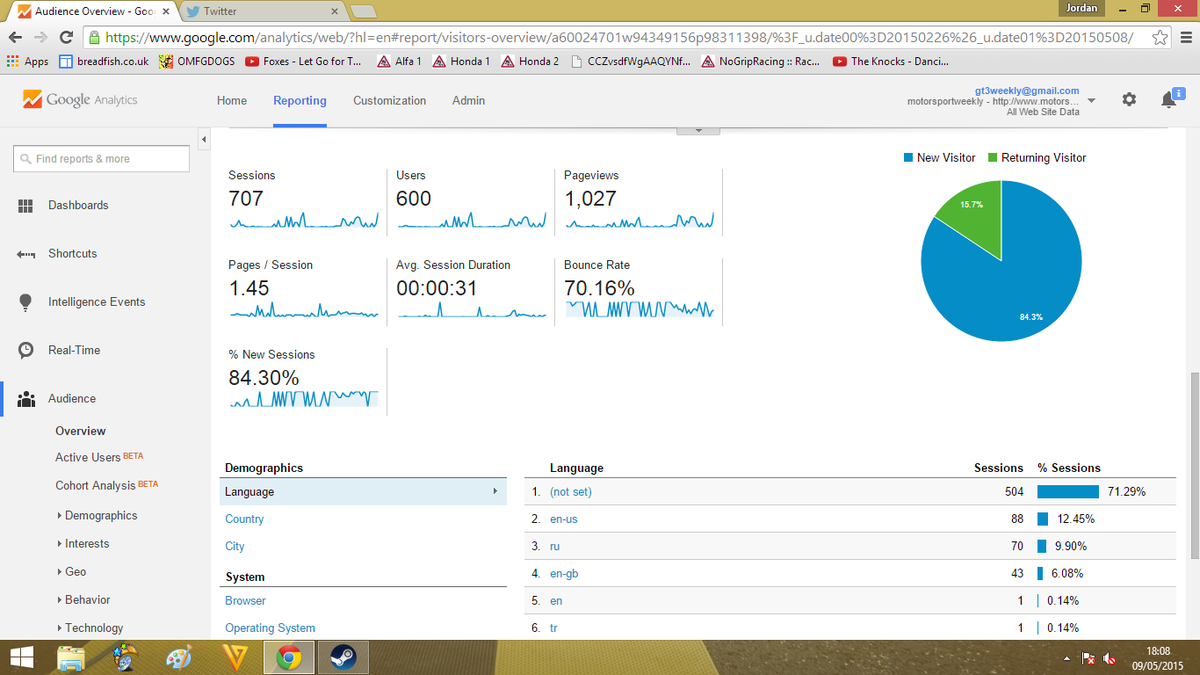The width and height of the screenshot is (1200, 675).
Task: Expand the Technology sidebar section
Action: 90,628
